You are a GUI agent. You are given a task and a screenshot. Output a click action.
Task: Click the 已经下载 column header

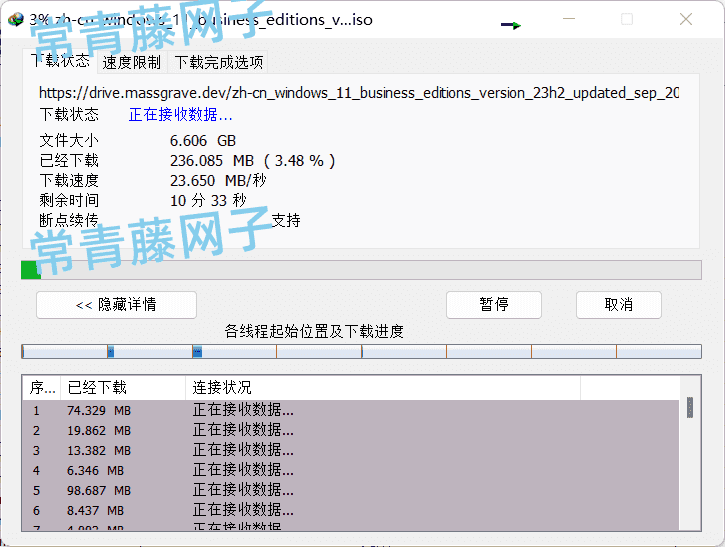[x=123, y=387]
